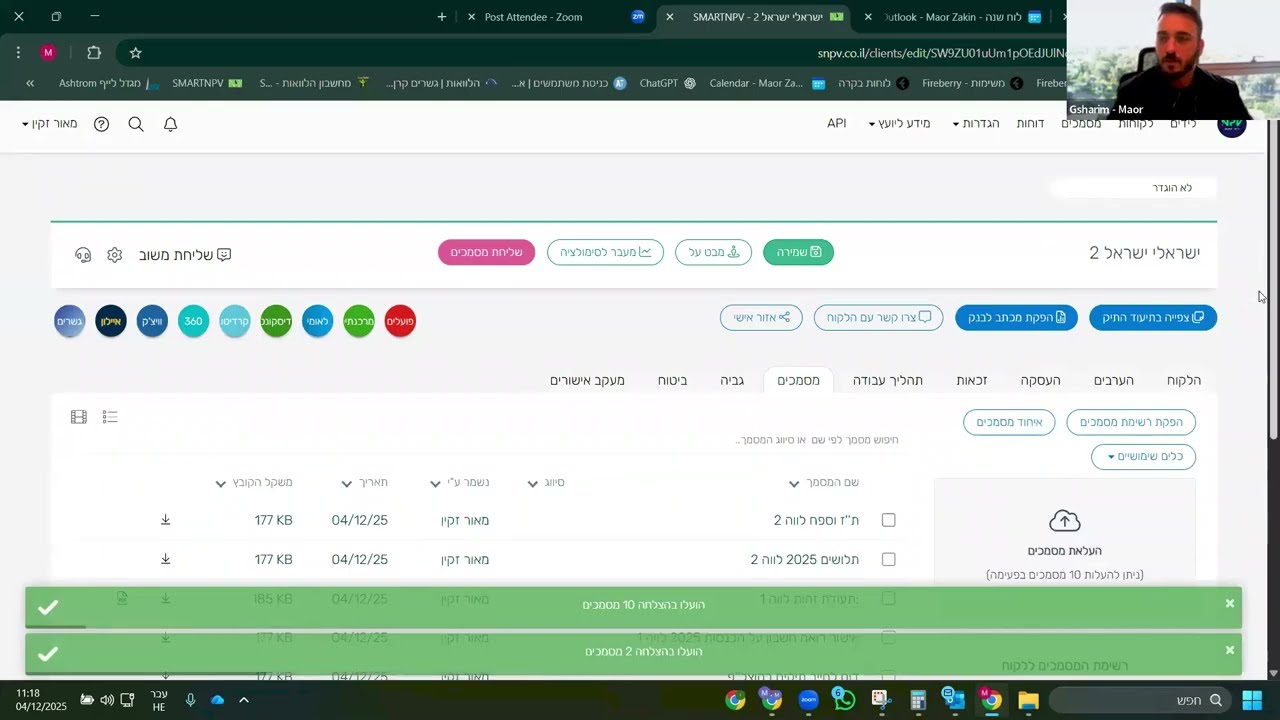
Task: Open API in the top menu
Action: (x=837, y=124)
